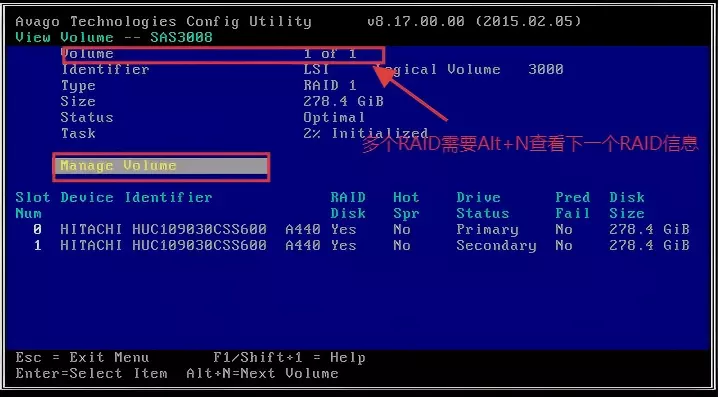Viewport: 719px width, 397px height.
Task: Click the 'Task' field label
Action: (78, 133)
